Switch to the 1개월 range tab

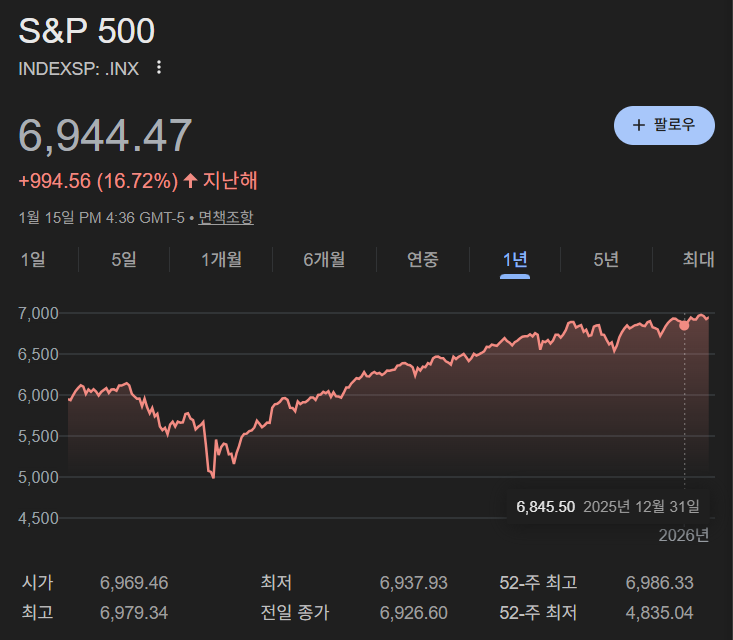pos(221,260)
